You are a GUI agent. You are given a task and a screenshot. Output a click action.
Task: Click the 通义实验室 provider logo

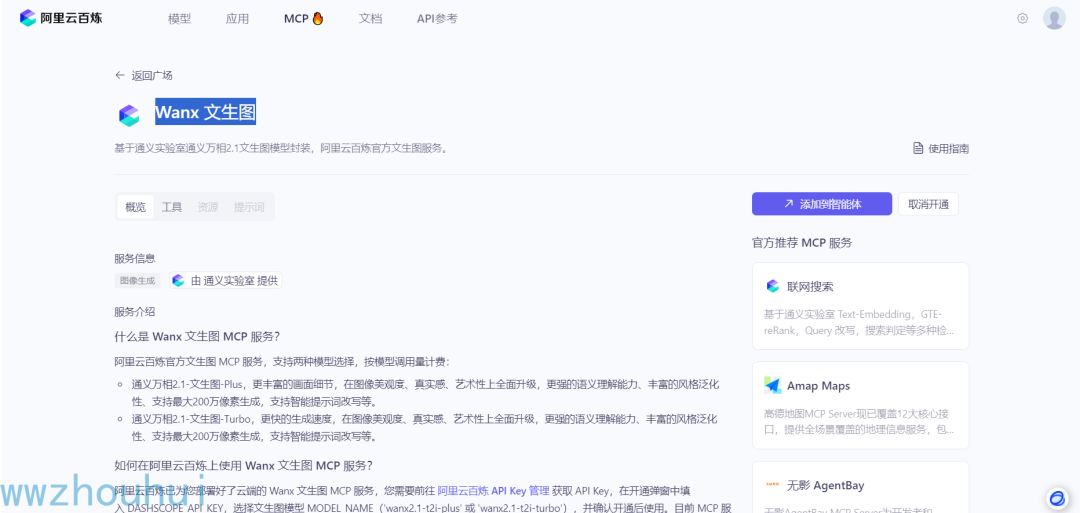(x=178, y=280)
